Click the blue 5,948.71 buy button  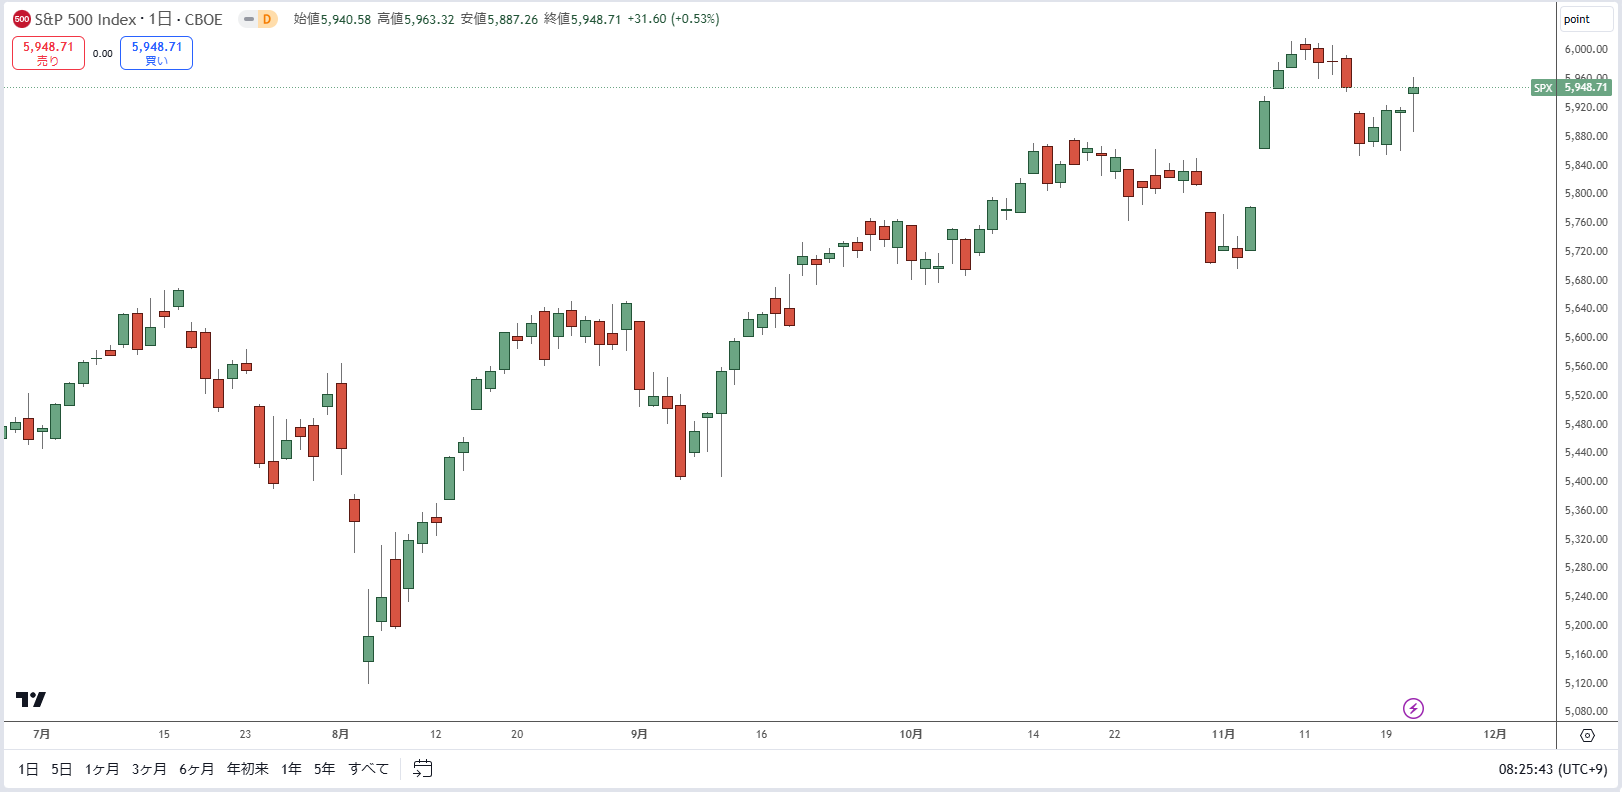tap(156, 53)
